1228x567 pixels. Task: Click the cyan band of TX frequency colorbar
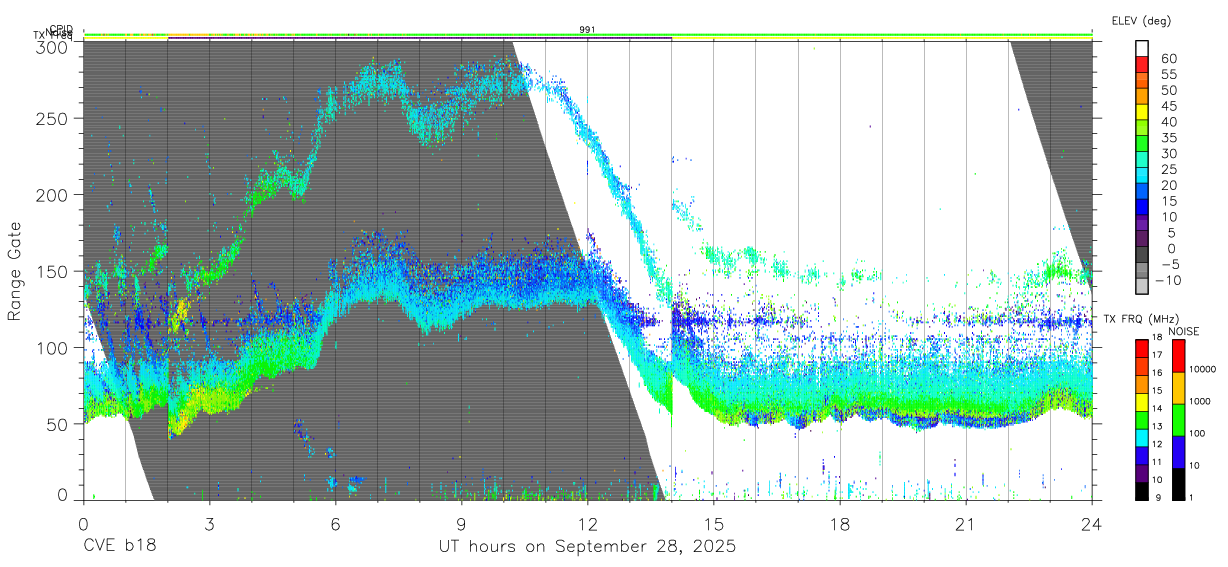(1141, 437)
